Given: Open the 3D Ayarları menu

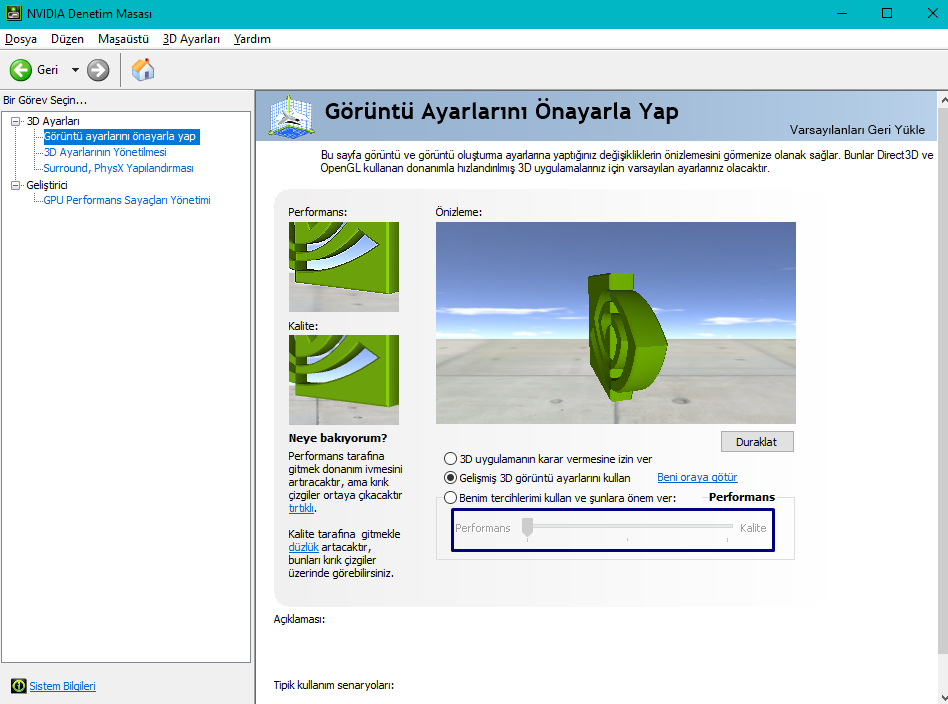Looking at the screenshot, I should pos(191,39).
